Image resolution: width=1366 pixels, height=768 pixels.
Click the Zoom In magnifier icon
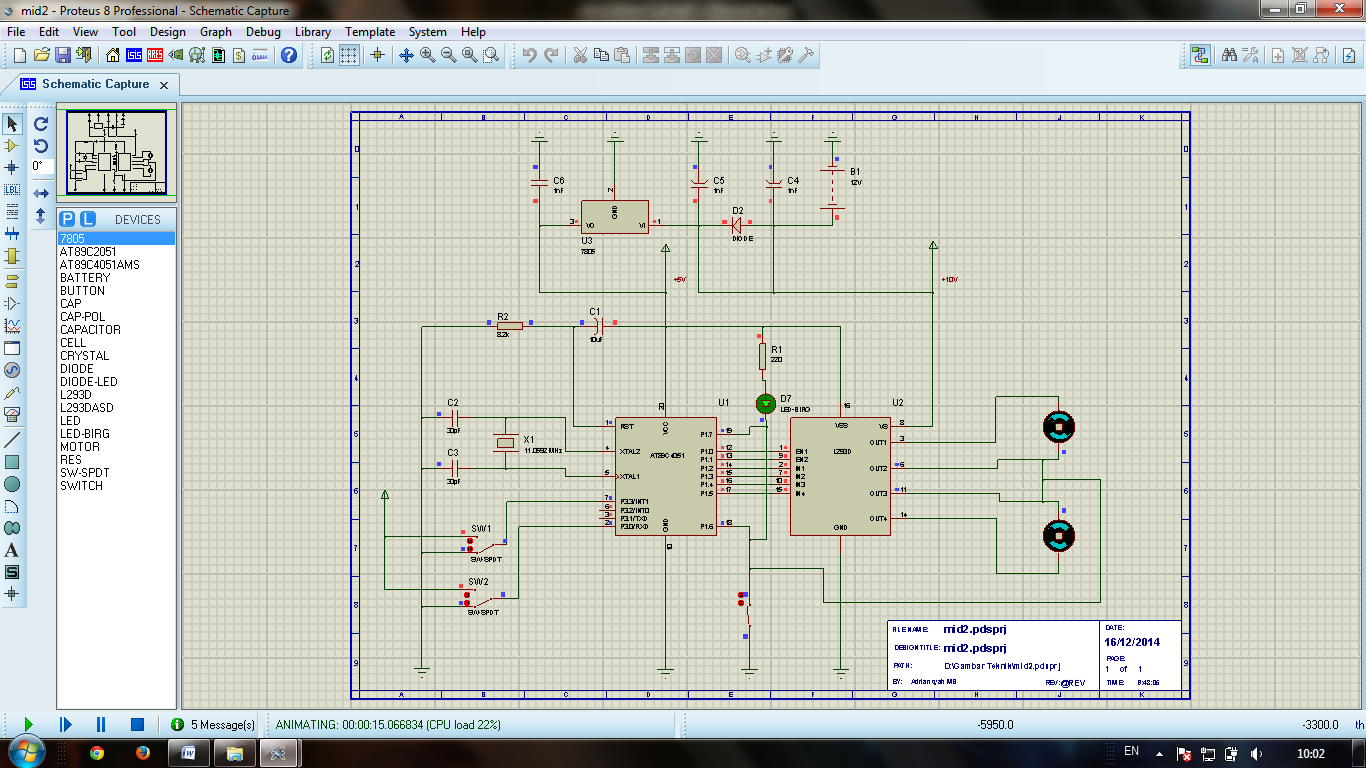coord(427,56)
